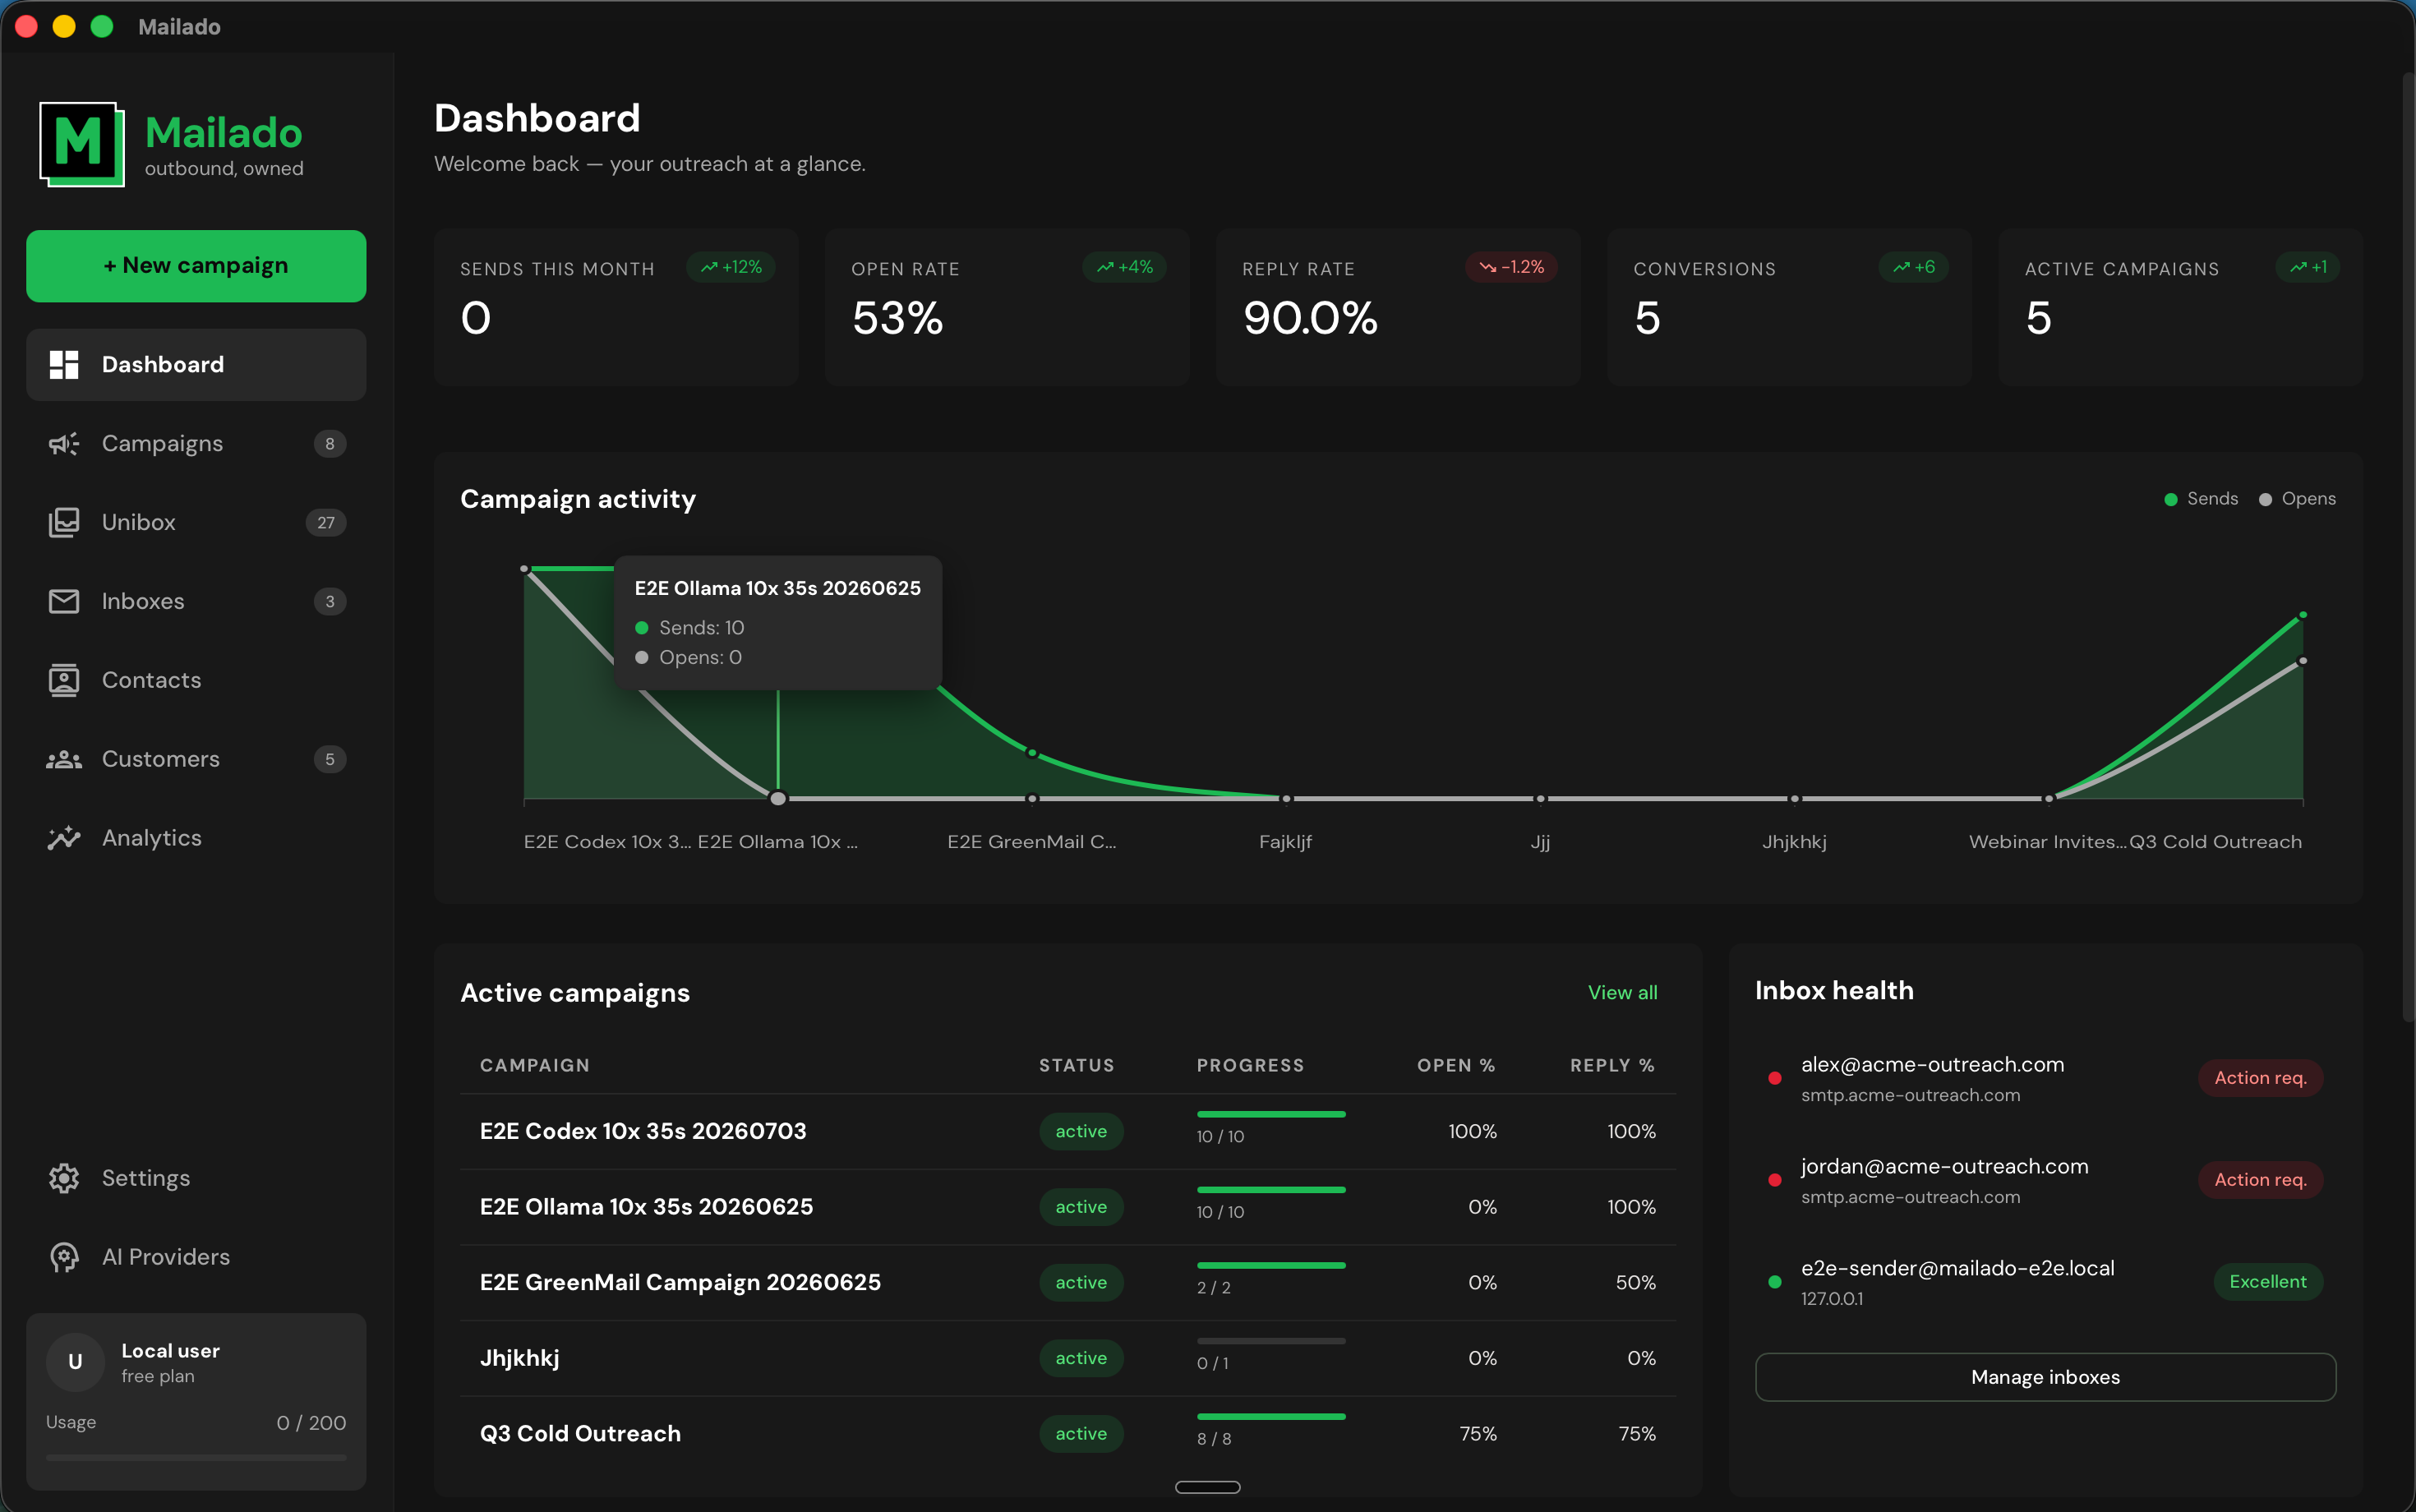Select the Campaigns megaphone icon
The width and height of the screenshot is (2416, 1512).
pyautogui.click(x=64, y=444)
